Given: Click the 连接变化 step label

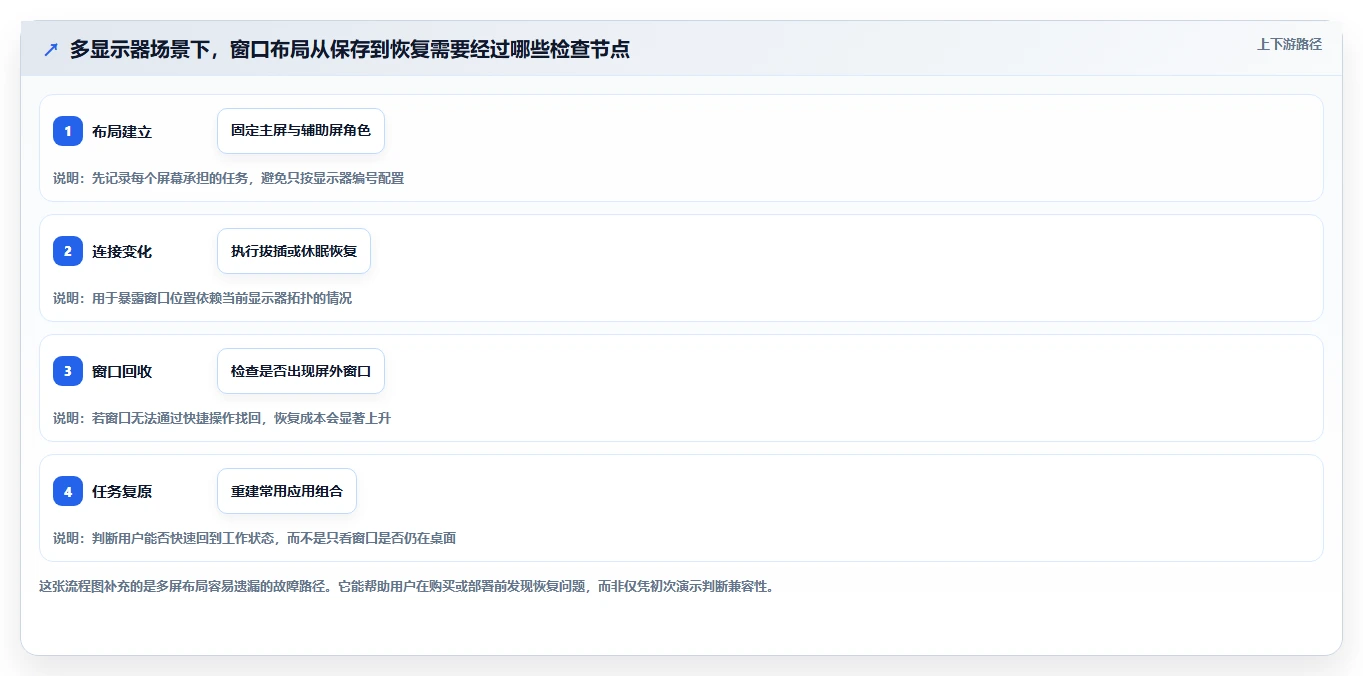Looking at the screenshot, I should [122, 251].
